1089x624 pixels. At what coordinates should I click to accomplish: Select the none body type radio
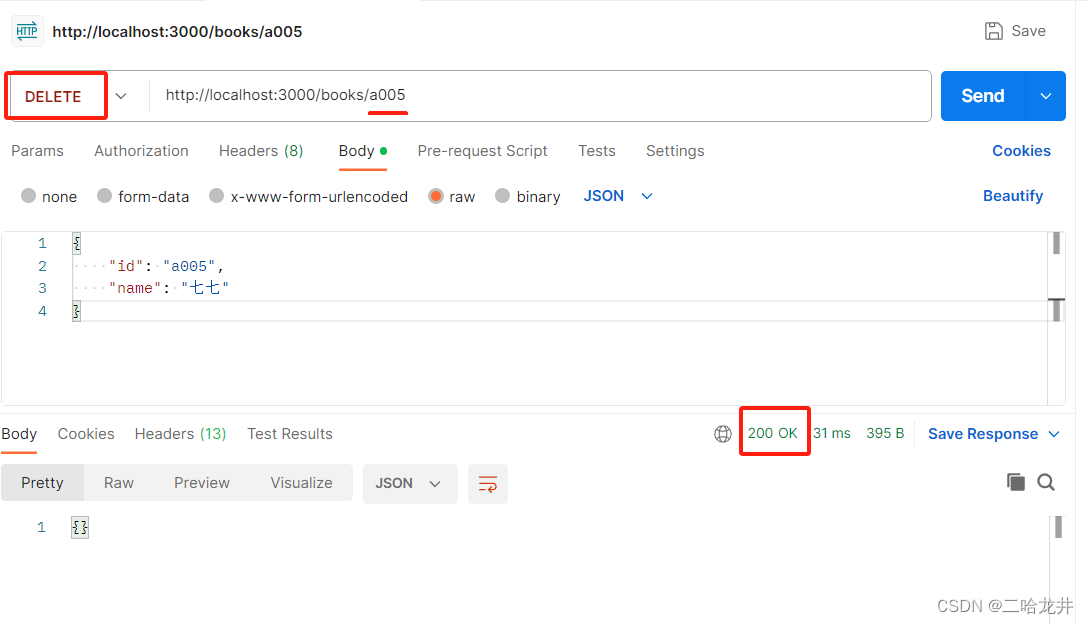29,196
